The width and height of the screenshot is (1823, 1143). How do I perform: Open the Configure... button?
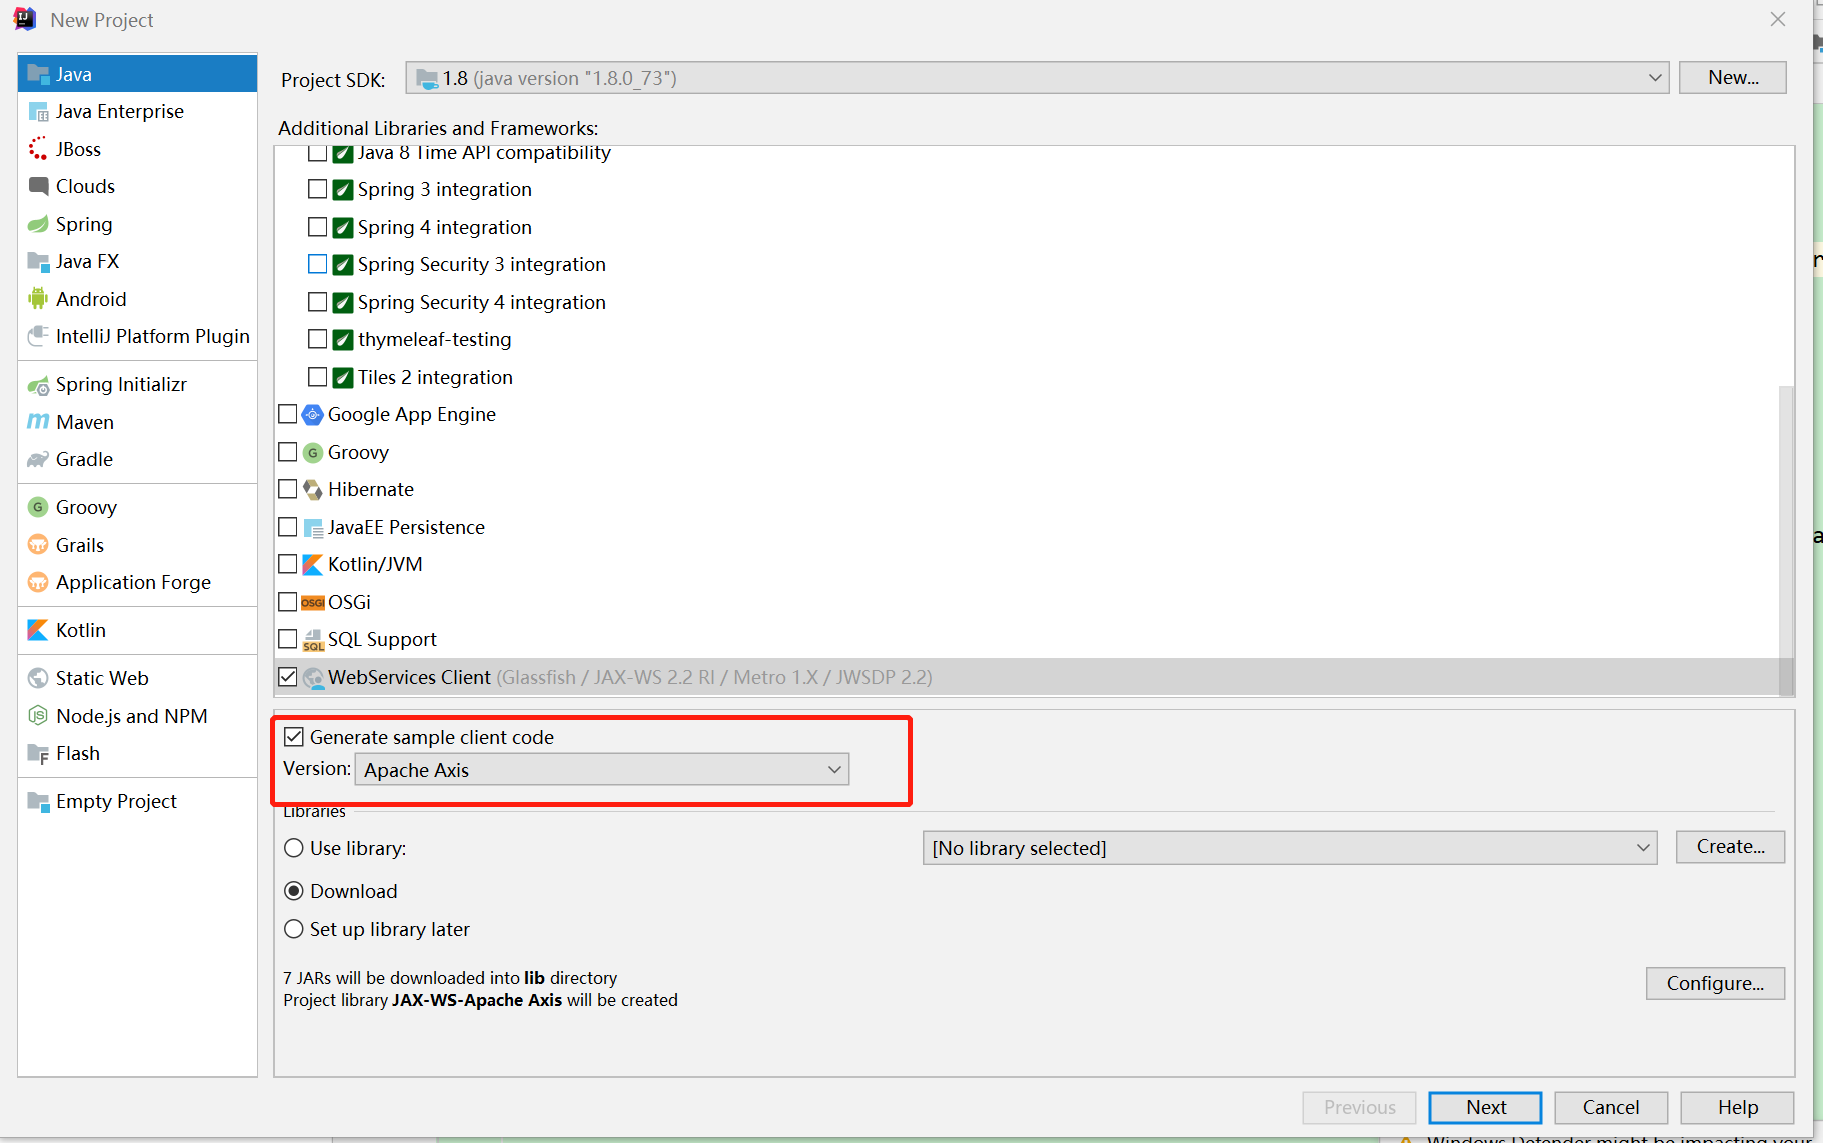(1715, 983)
